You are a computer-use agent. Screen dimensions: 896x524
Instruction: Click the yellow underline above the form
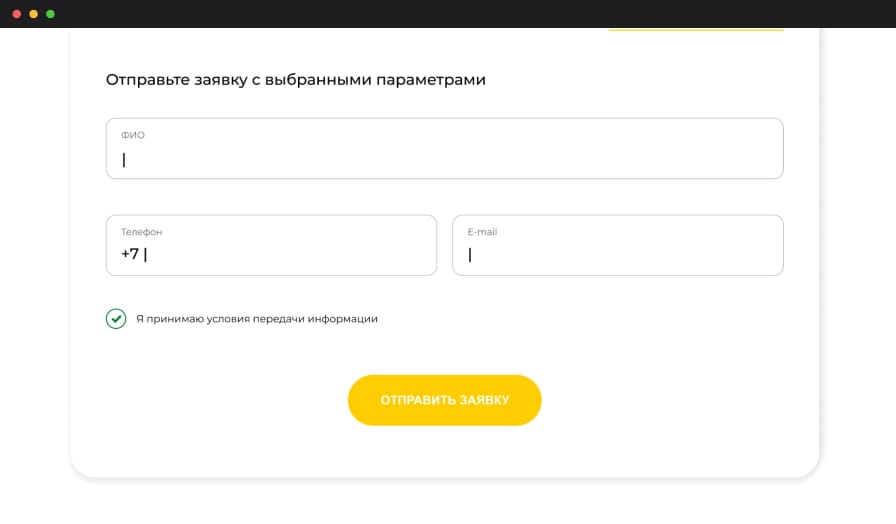695,30
